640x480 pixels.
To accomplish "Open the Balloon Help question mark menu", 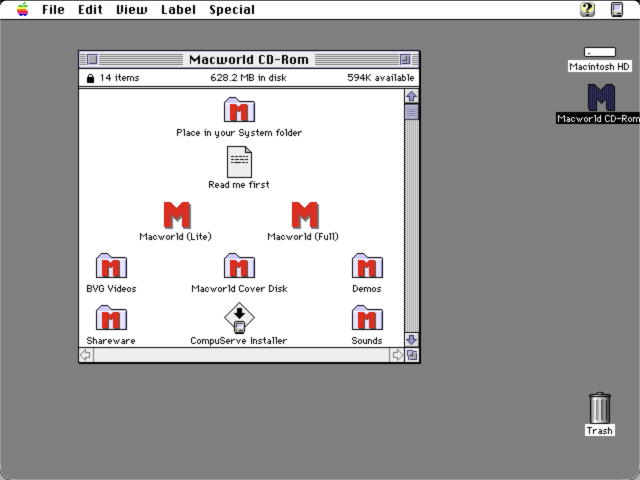I will [587, 9].
